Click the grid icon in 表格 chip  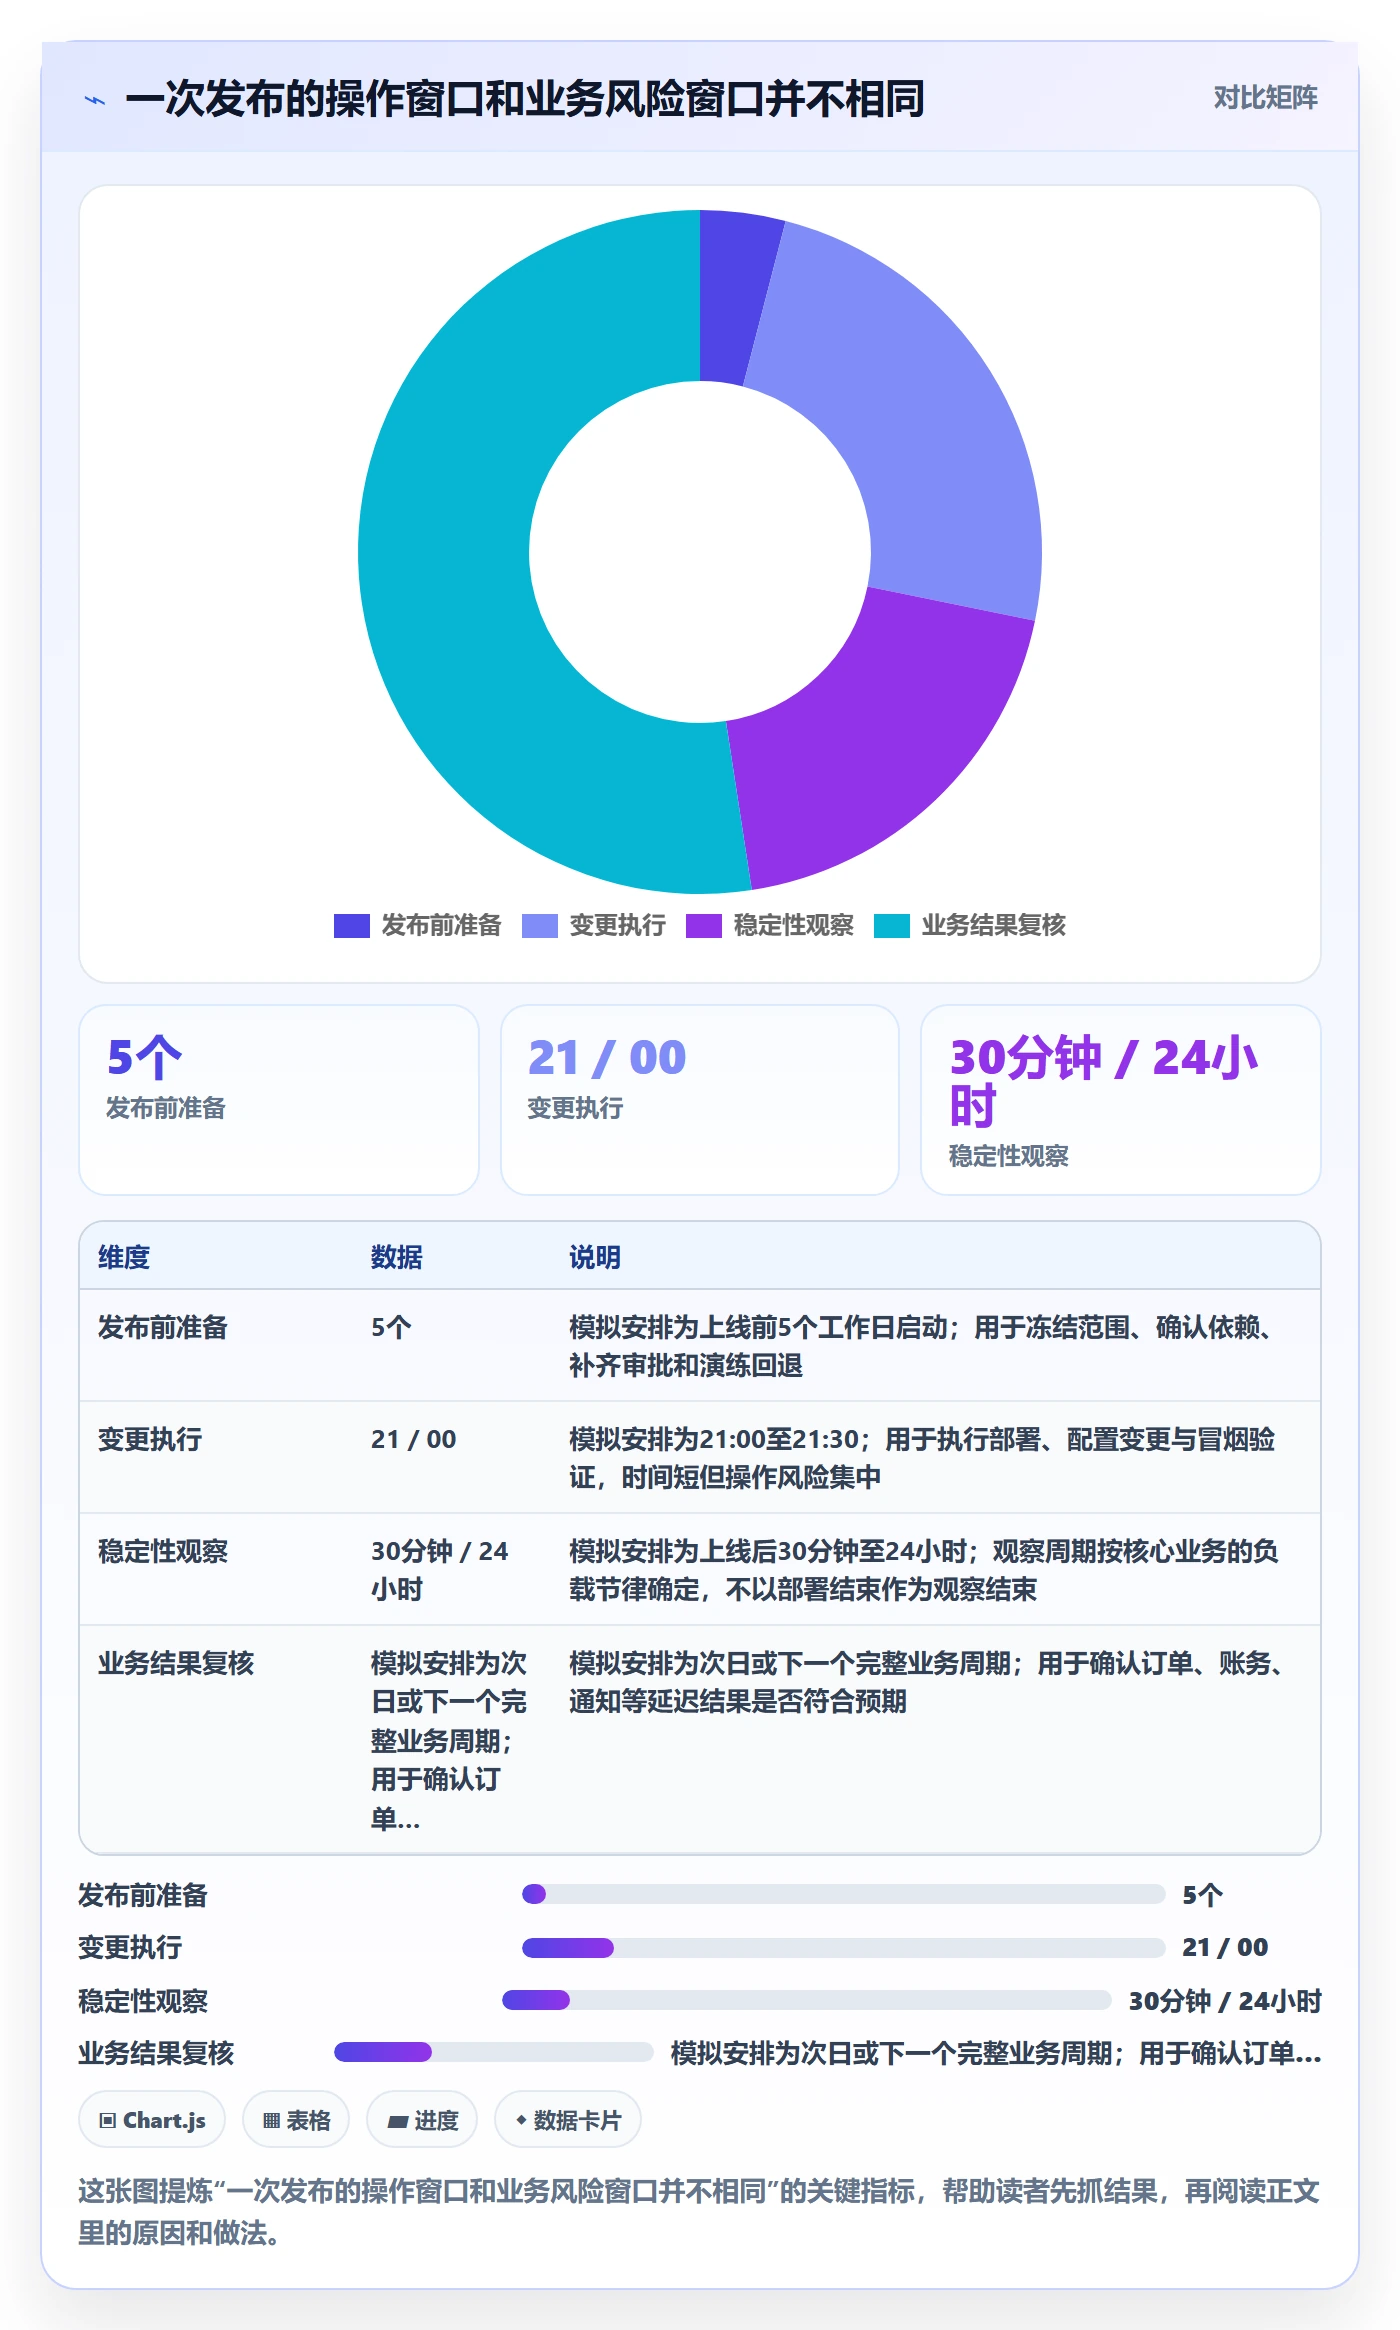[x=271, y=2120]
